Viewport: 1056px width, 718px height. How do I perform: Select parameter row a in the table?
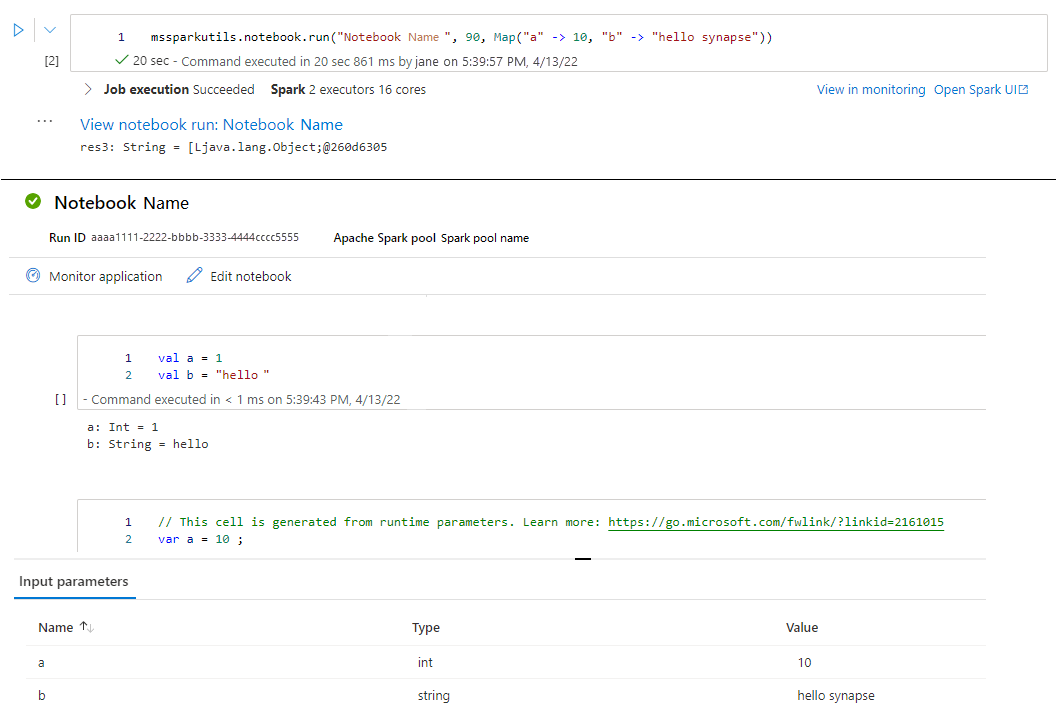pos(41,662)
